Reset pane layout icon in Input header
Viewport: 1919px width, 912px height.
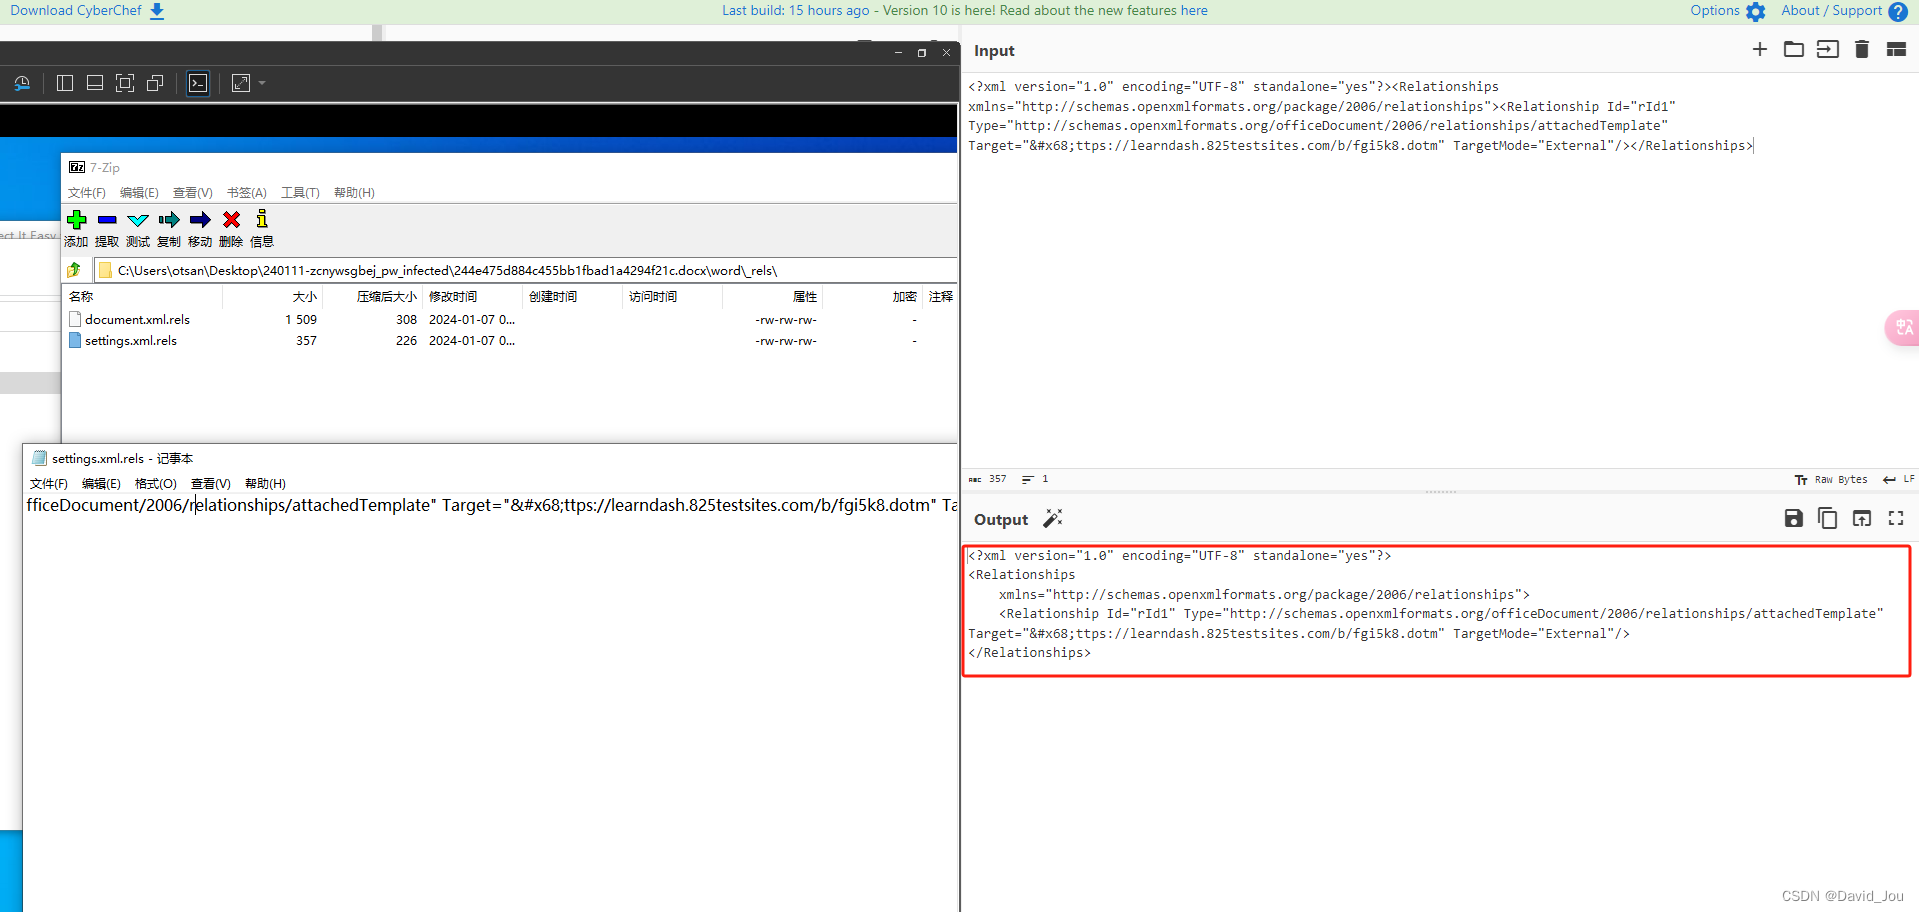[x=1896, y=49]
